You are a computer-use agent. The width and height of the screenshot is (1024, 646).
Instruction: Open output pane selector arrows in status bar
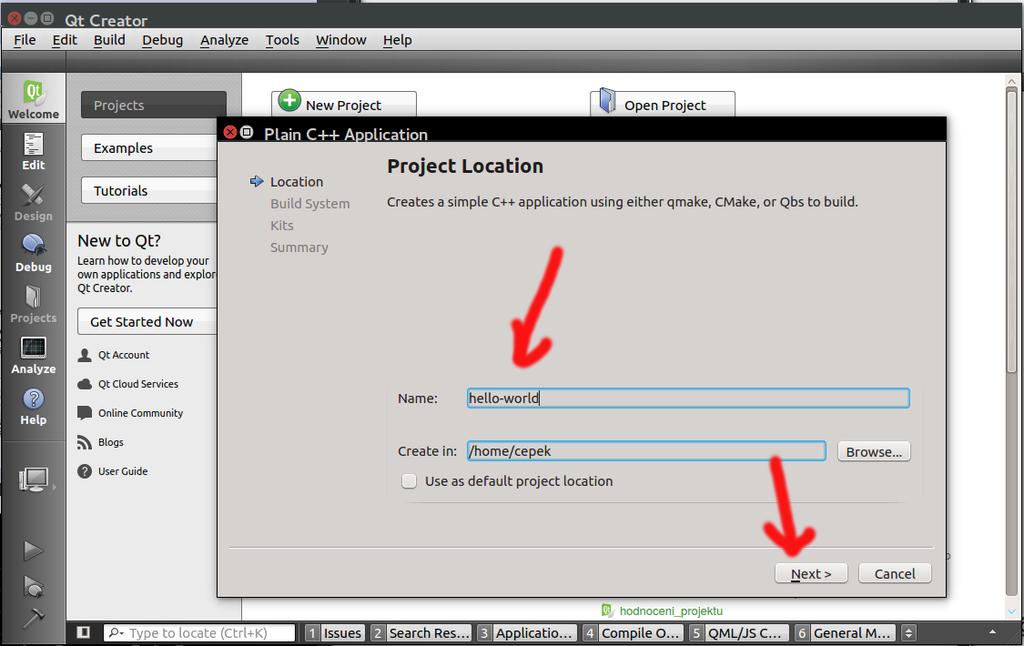coord(908,632)
